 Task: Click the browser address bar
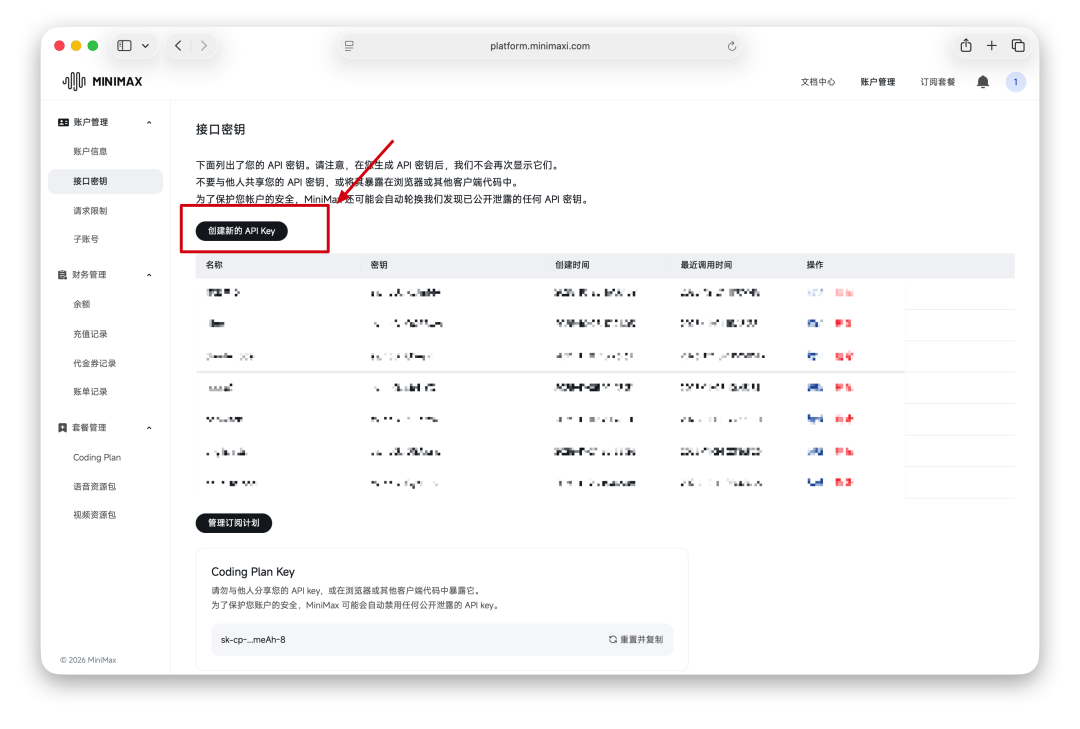pyautogui.click(x=540, y=45)
